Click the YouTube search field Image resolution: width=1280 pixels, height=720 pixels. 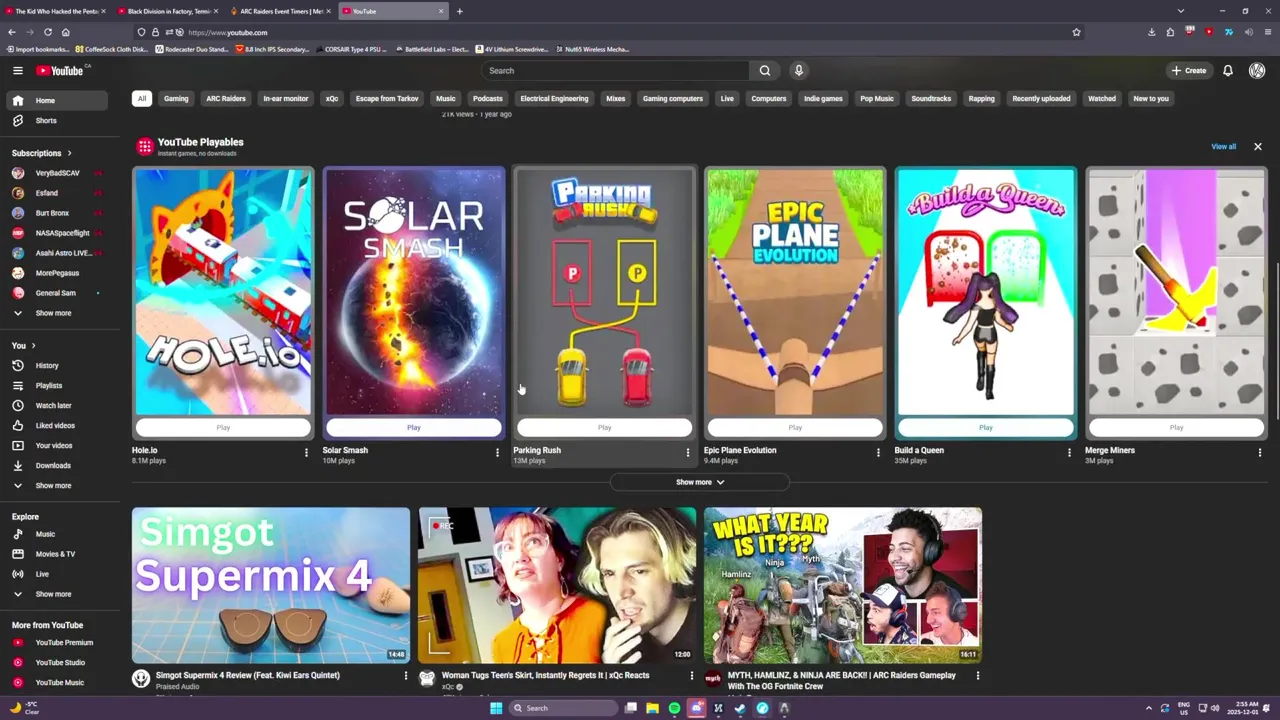[615, 70]
